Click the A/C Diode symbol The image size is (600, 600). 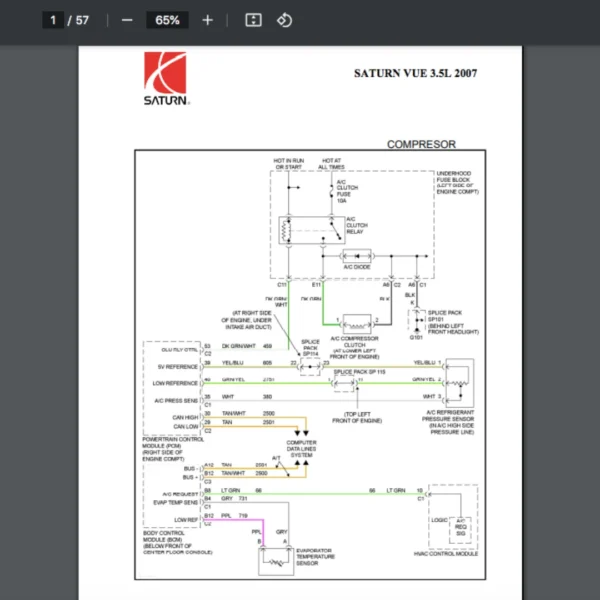(x=354, y=256)
